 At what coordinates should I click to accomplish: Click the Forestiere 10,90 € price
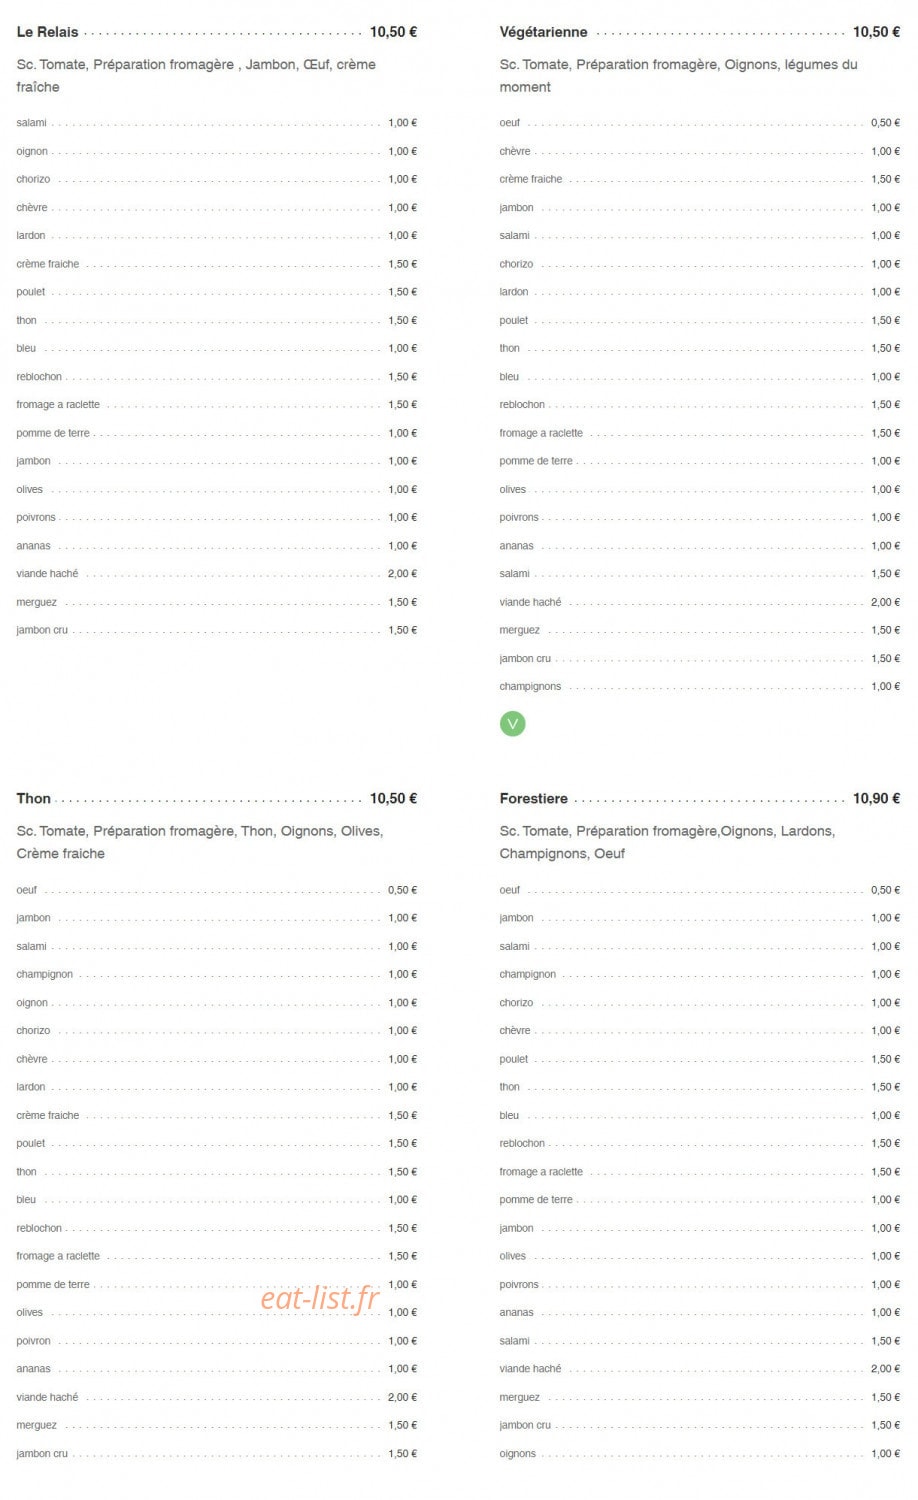(x=876, y=798)
